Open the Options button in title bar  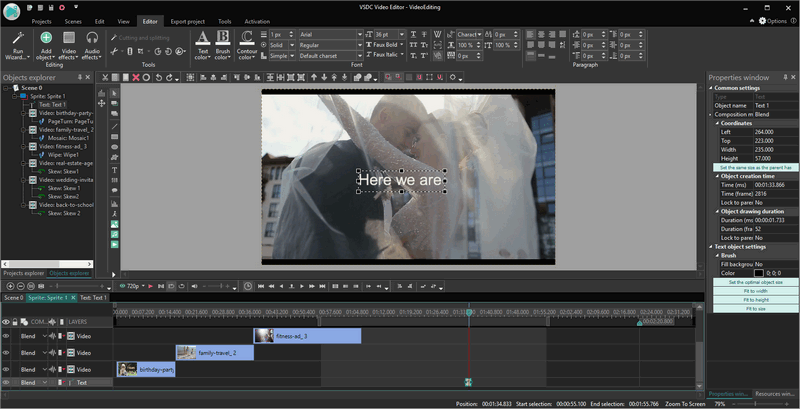772,21
